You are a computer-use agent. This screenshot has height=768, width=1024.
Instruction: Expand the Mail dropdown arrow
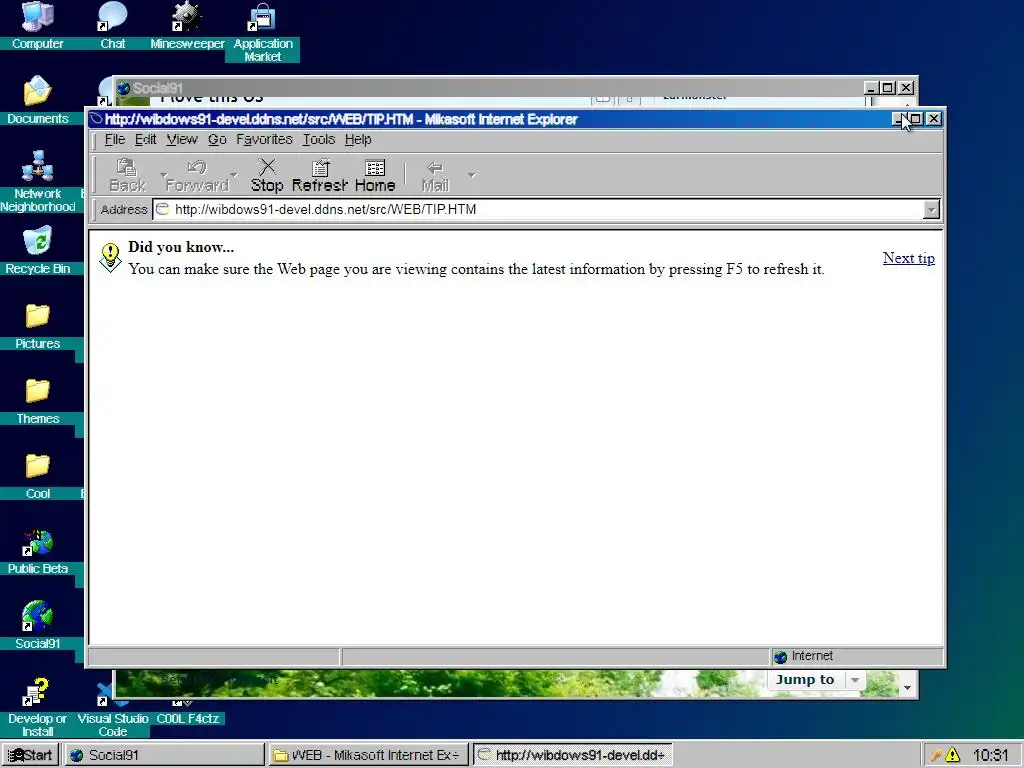coord(472,175)
